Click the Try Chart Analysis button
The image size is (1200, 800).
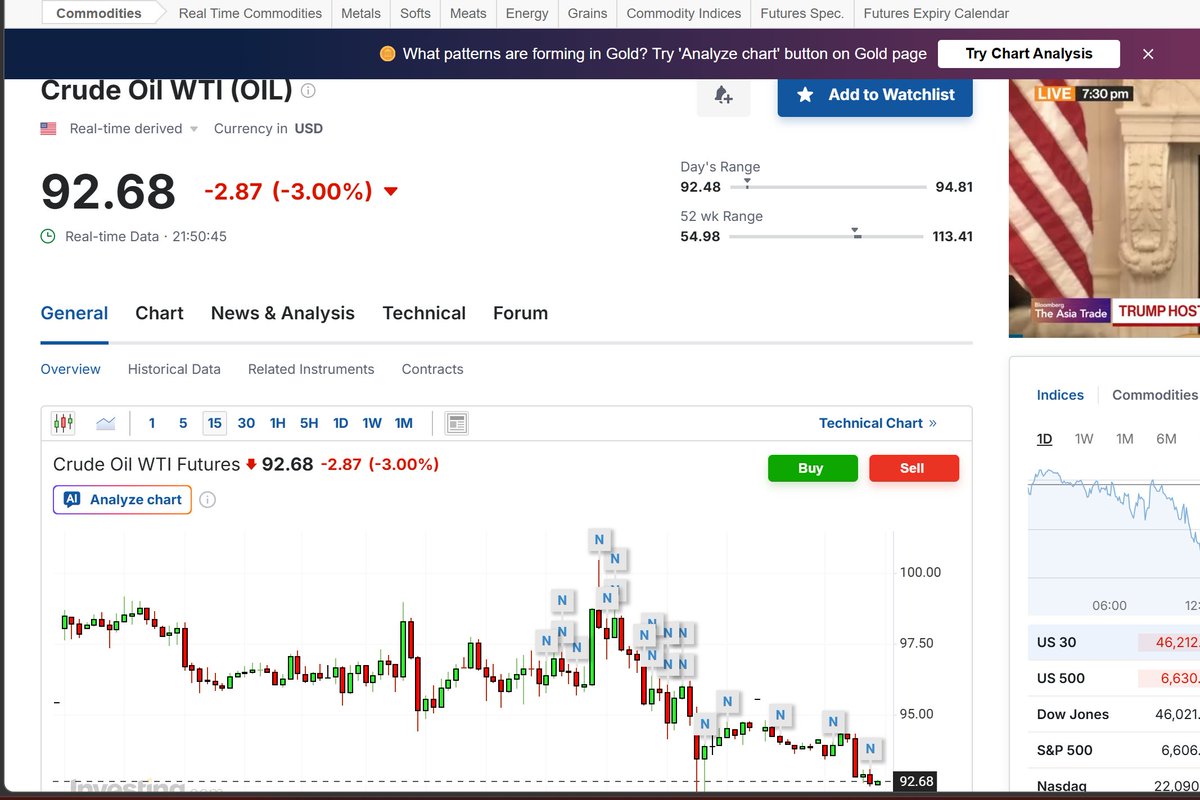pos(1029,54)
